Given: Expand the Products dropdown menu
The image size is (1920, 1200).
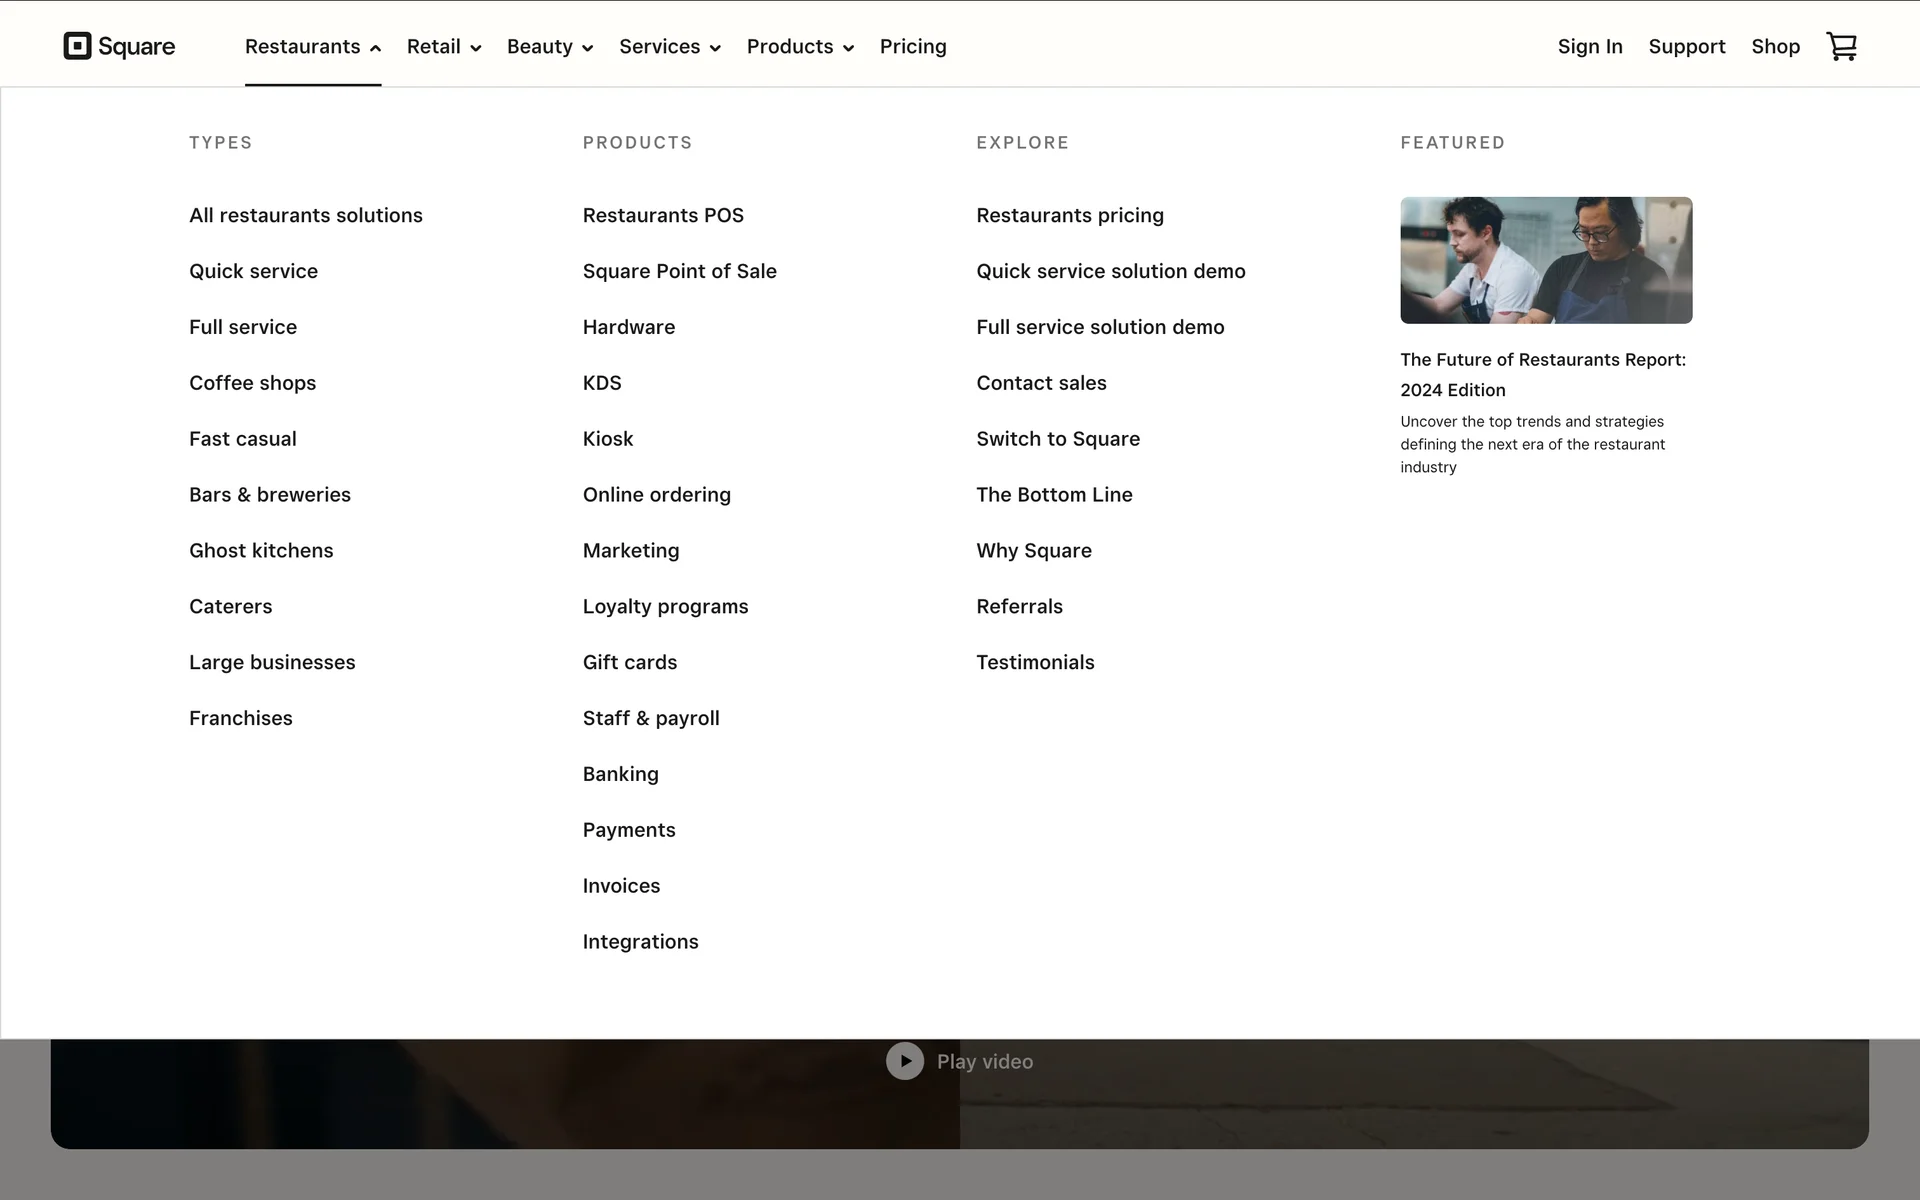Looking at the screenshot, I should pos(799,47).
